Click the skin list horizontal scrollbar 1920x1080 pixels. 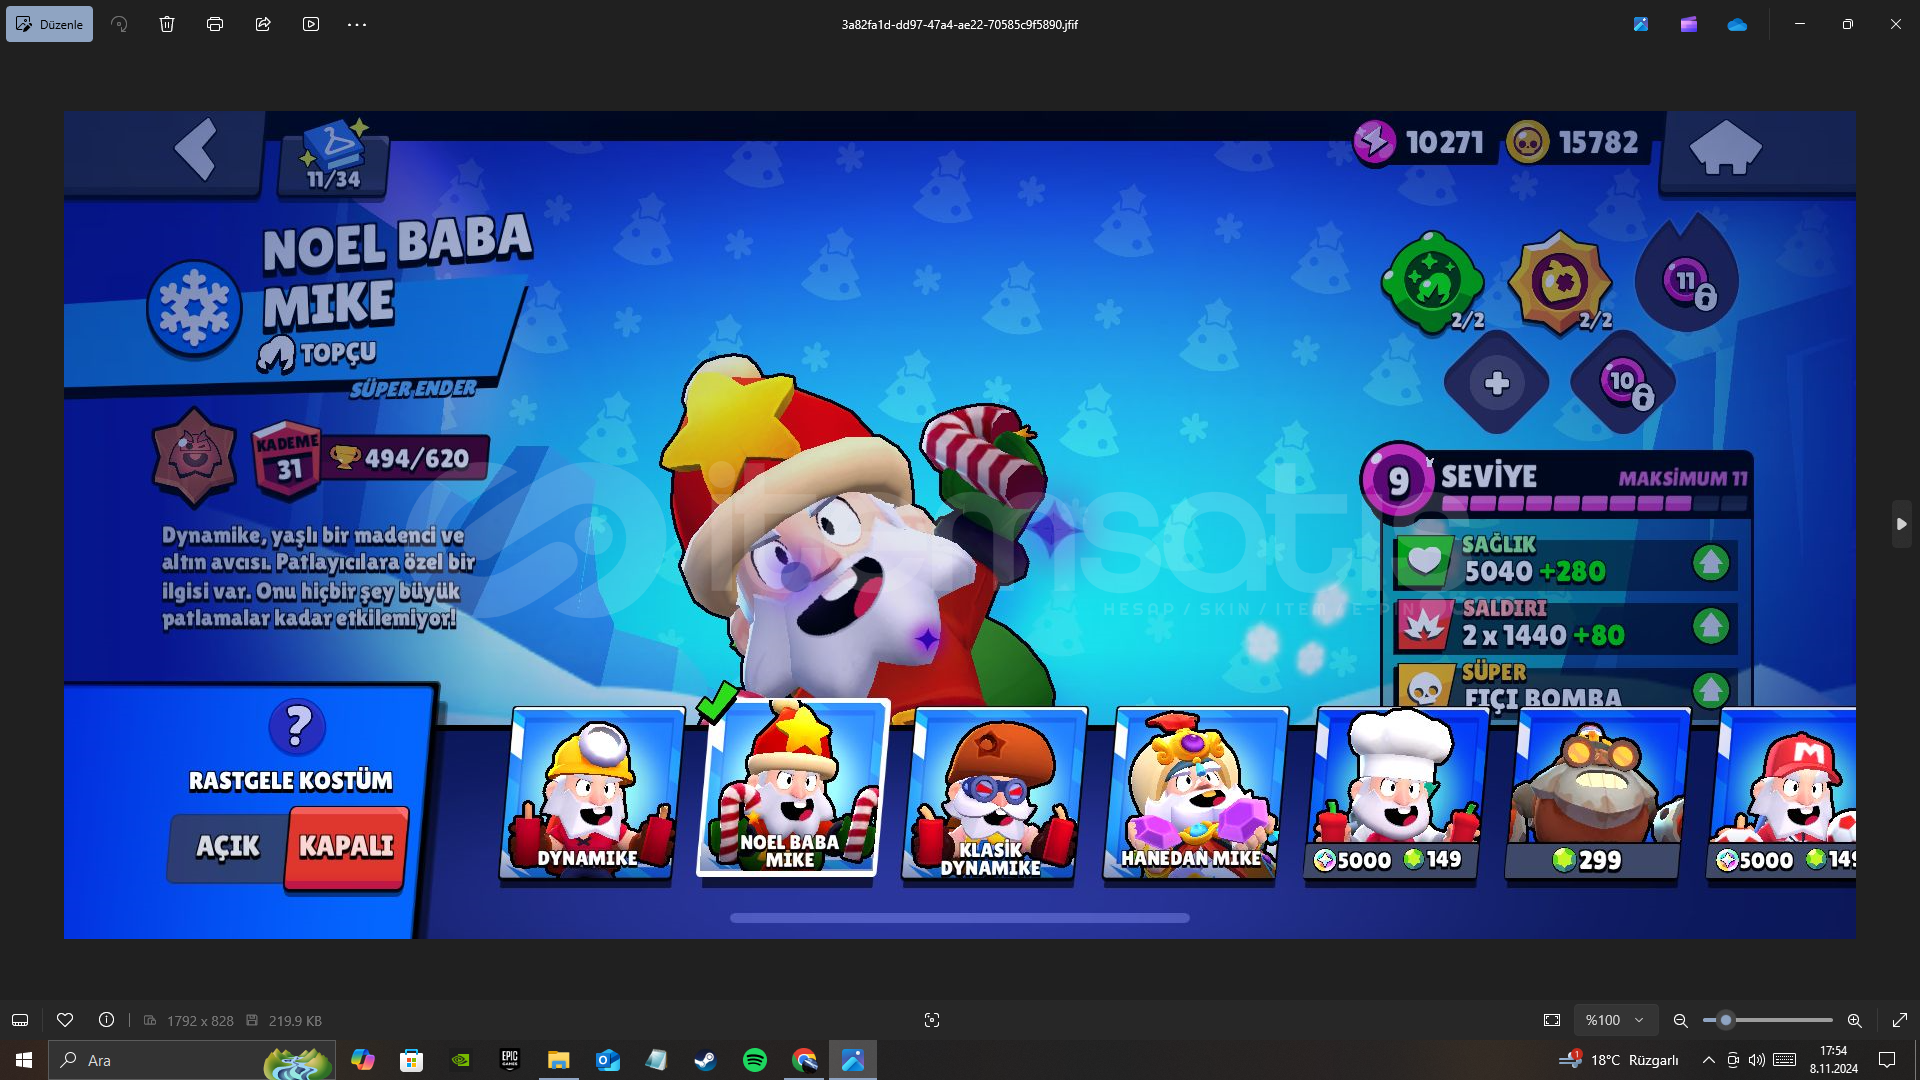tap(960, 917)
